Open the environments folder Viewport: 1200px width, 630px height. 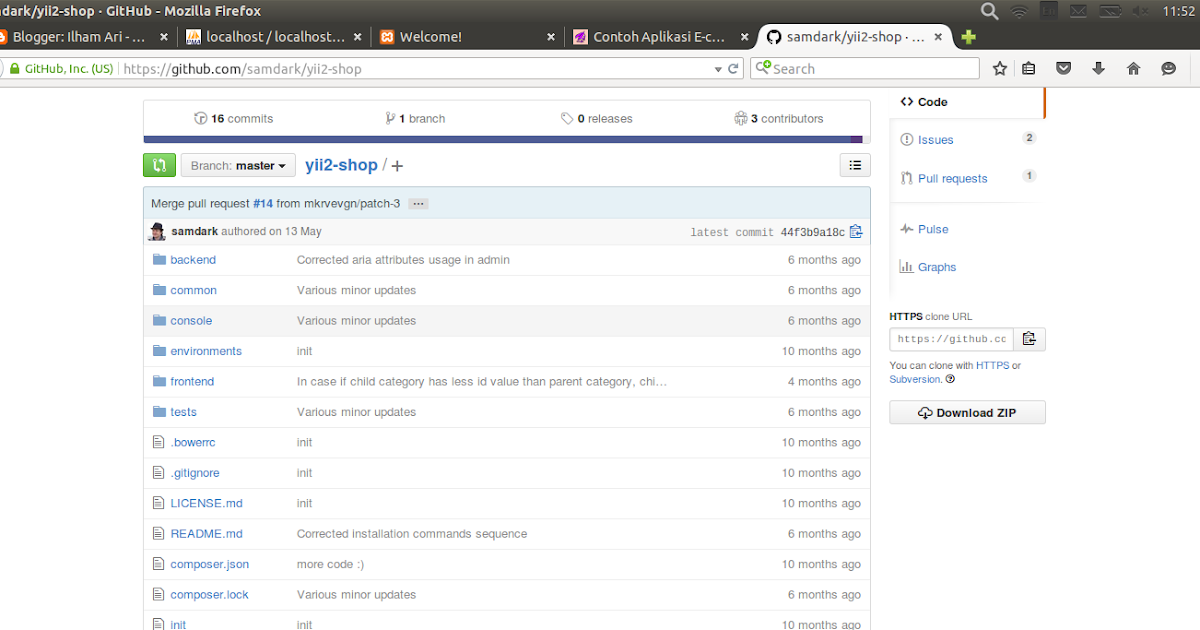206,351
